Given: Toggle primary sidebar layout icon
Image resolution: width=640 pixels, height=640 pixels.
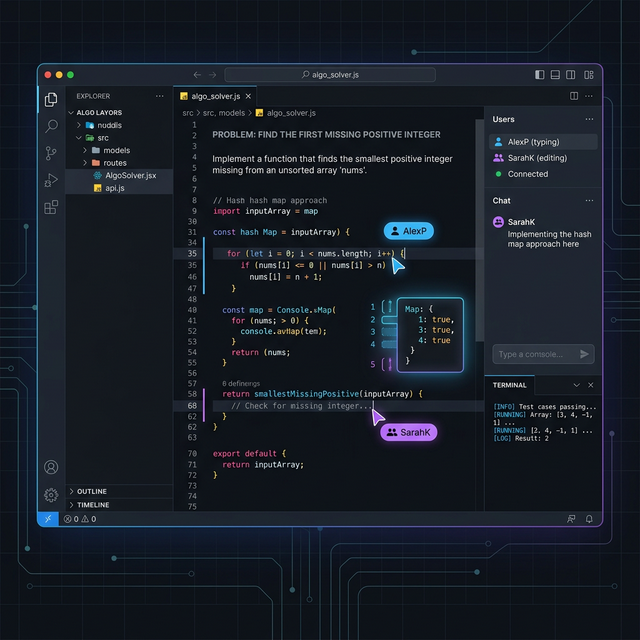Looking at the screenshot, I should tap(540, 75).
